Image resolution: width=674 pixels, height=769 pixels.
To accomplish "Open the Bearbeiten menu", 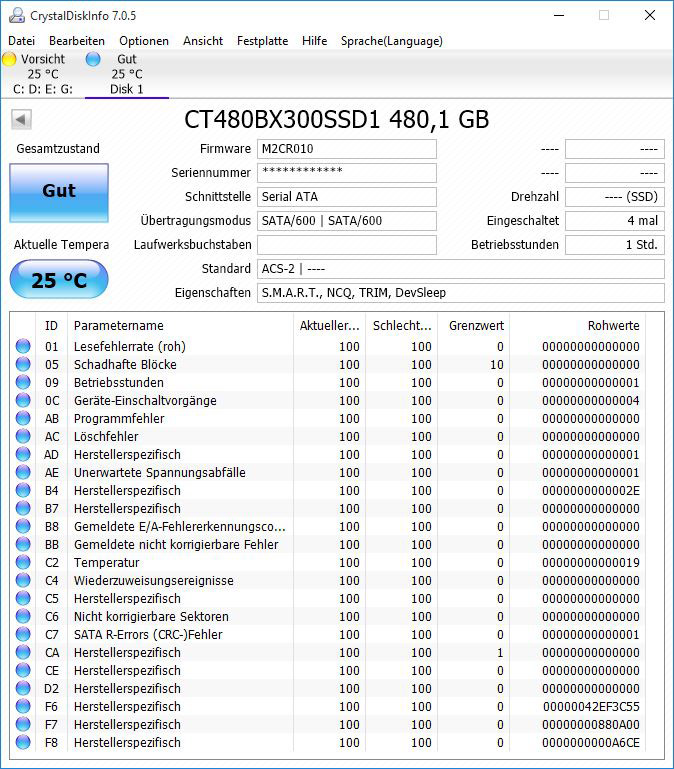I will [77, 41].
